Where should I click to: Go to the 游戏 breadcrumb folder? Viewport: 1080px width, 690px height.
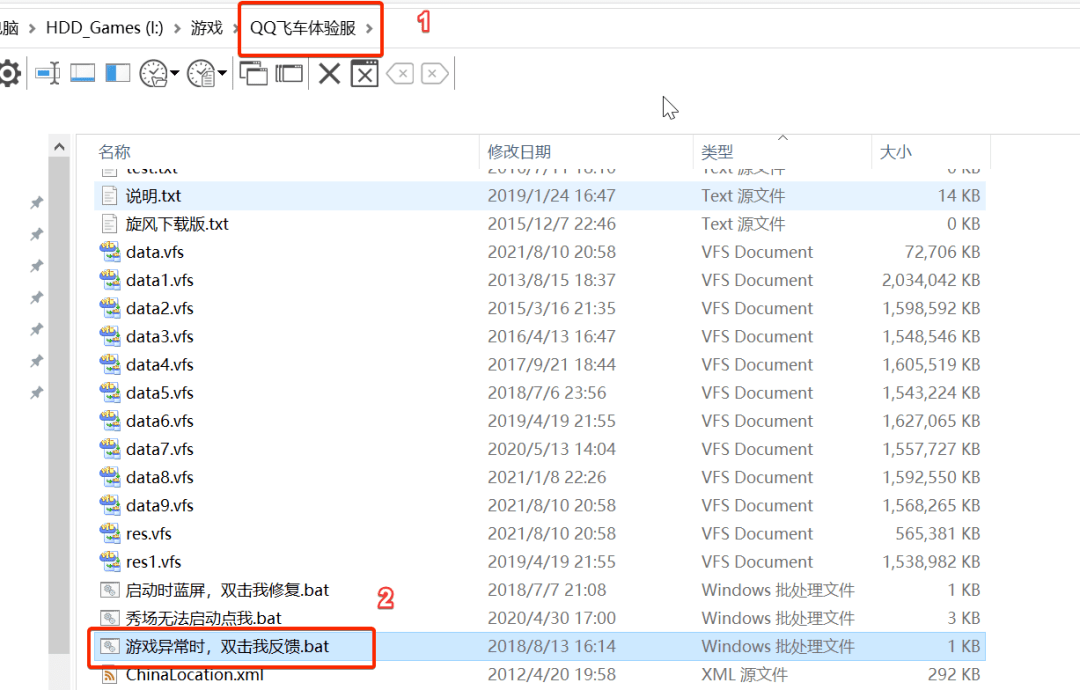point(207,28)
